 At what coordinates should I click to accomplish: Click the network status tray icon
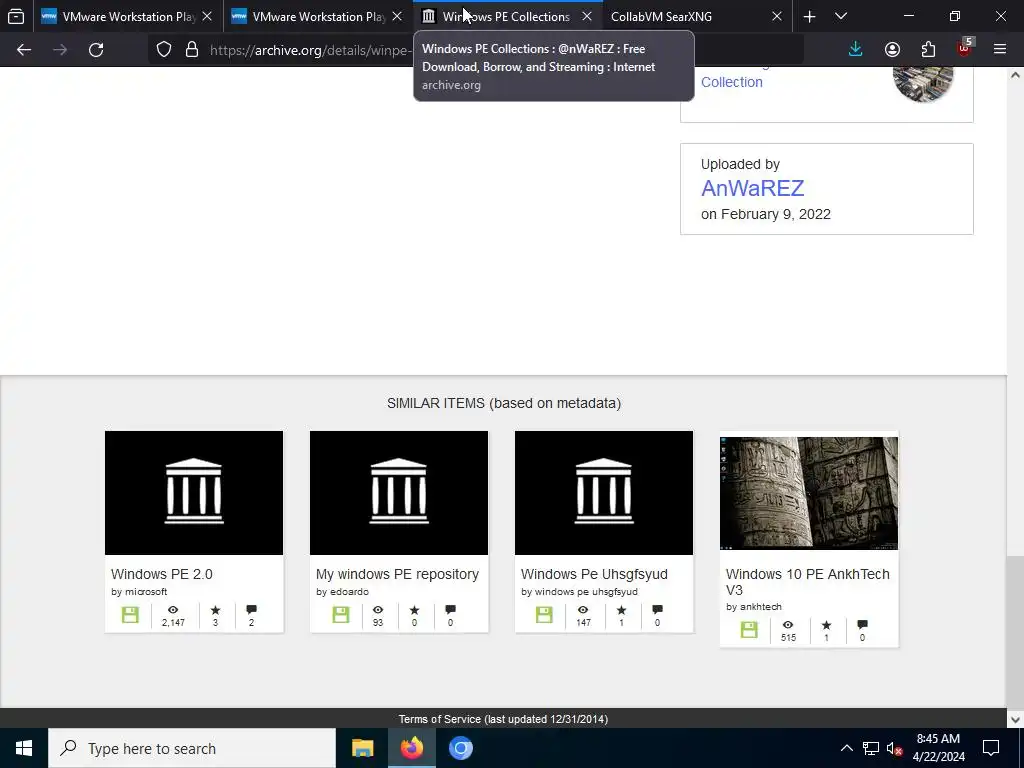pyautogui.click(x=871, y=748)
